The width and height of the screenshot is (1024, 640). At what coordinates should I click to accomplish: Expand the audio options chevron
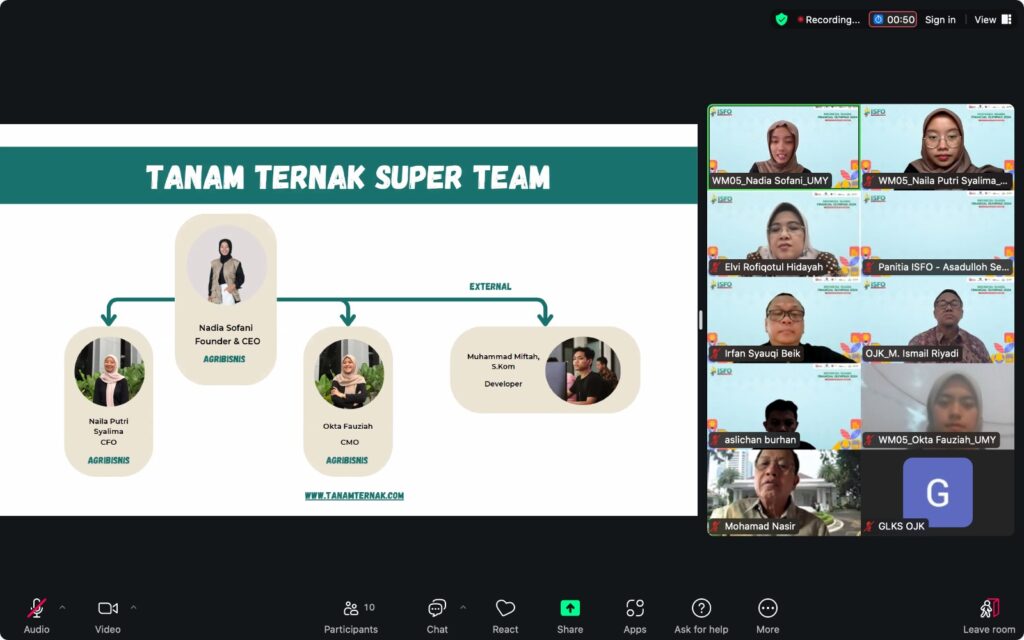[62, 607]
